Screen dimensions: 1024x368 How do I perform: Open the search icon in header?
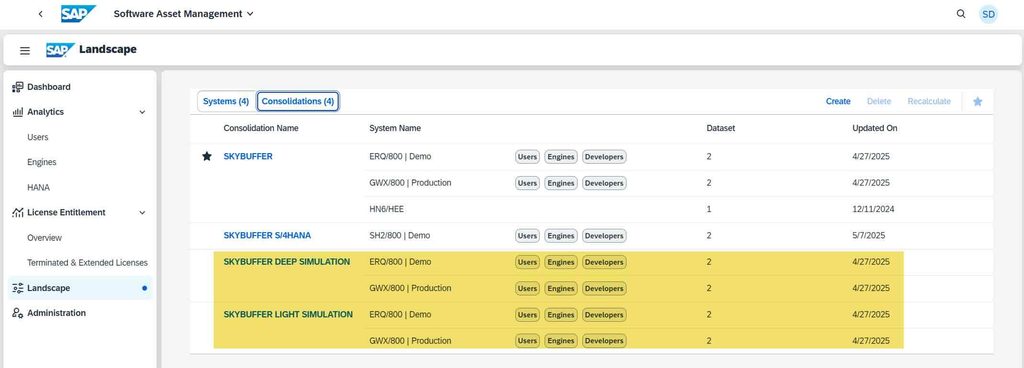[961, 14]
